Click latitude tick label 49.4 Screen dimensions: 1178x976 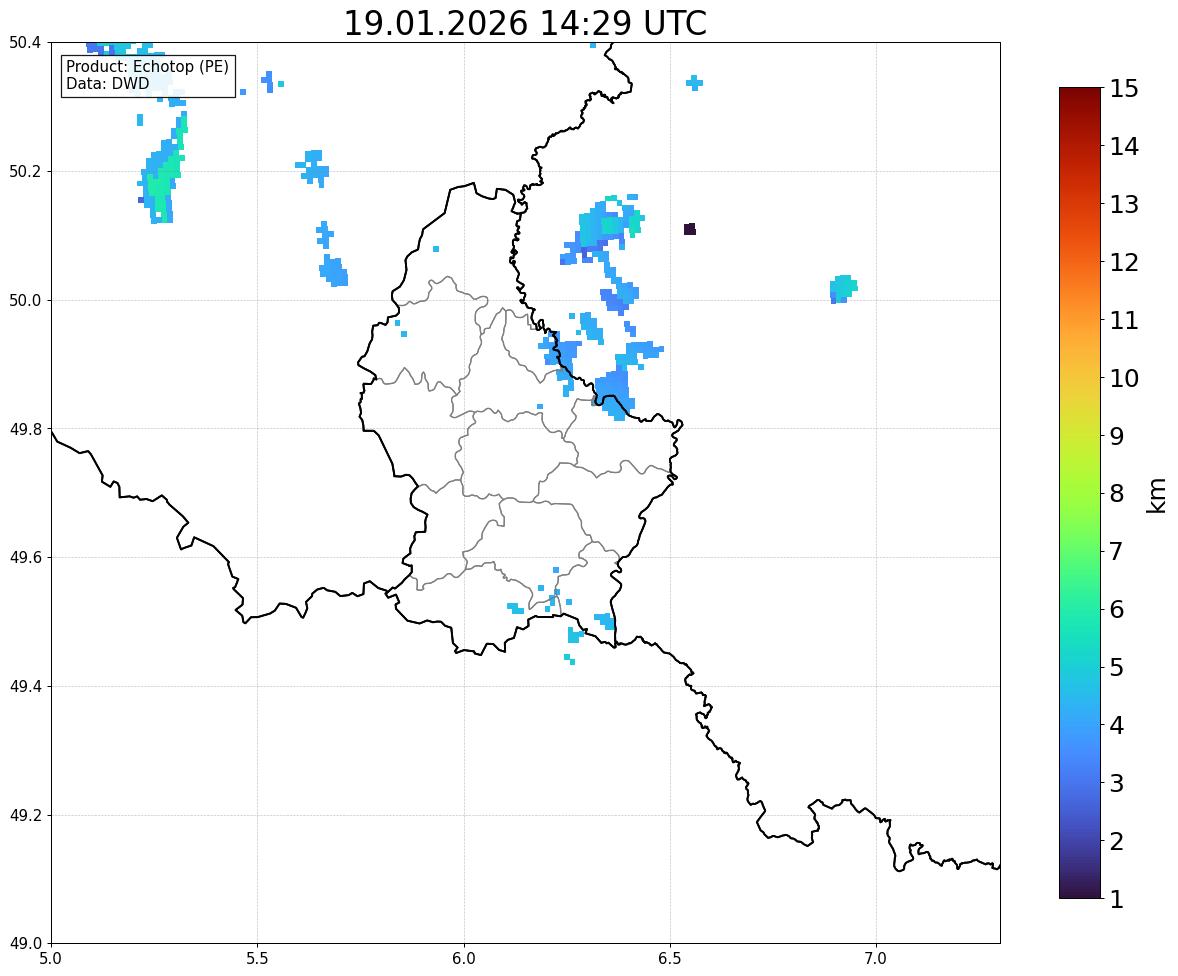click(25, 687)
